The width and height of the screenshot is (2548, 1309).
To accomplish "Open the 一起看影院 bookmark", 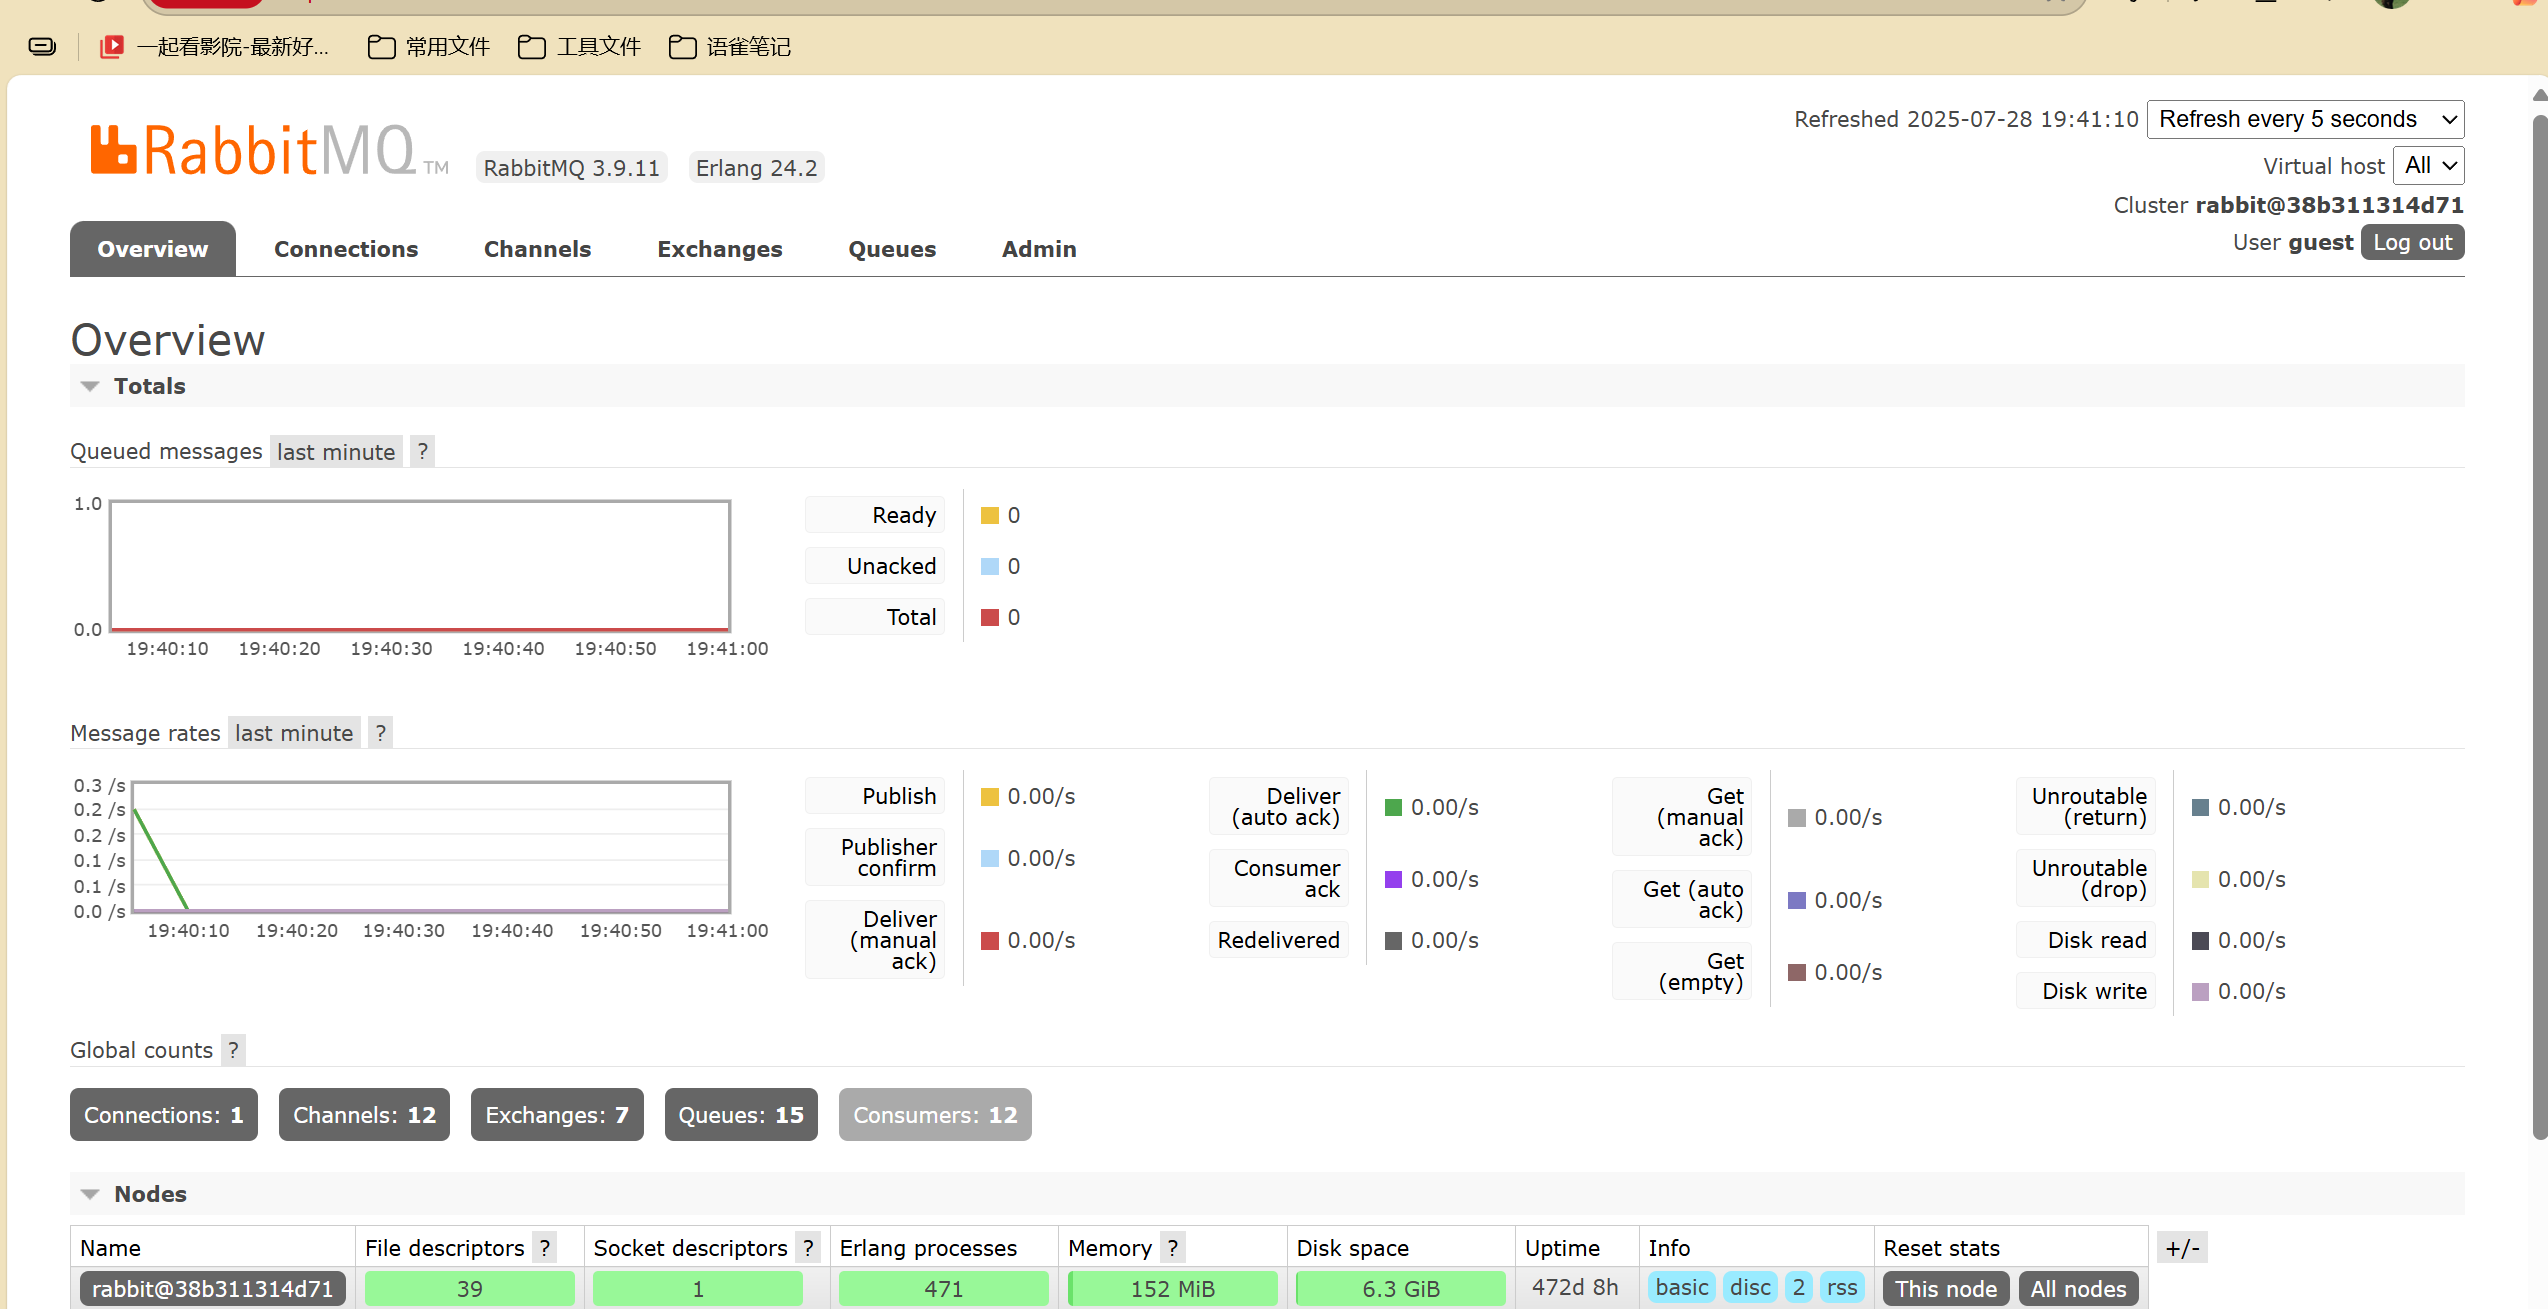I will pyautogui.click(x=214, y=46).
